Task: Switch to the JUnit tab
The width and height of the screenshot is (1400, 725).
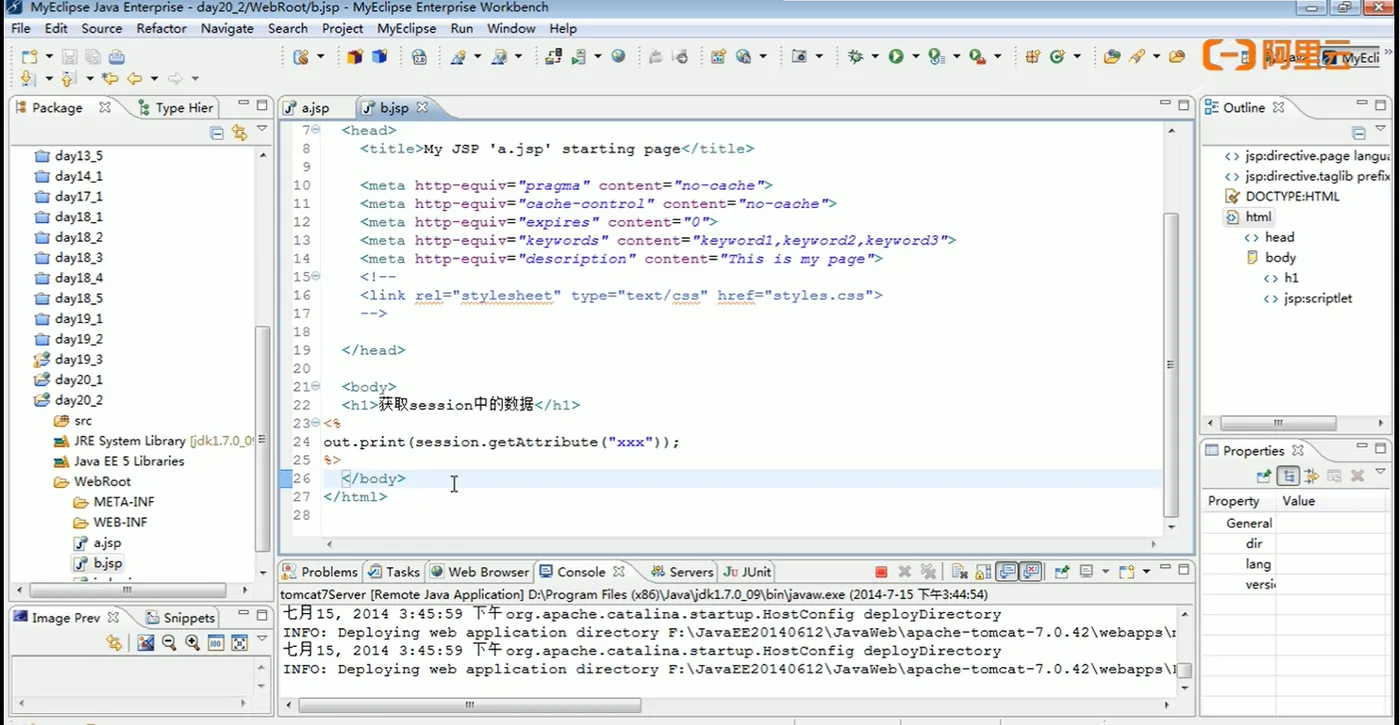Action: (x=747, y=572)
